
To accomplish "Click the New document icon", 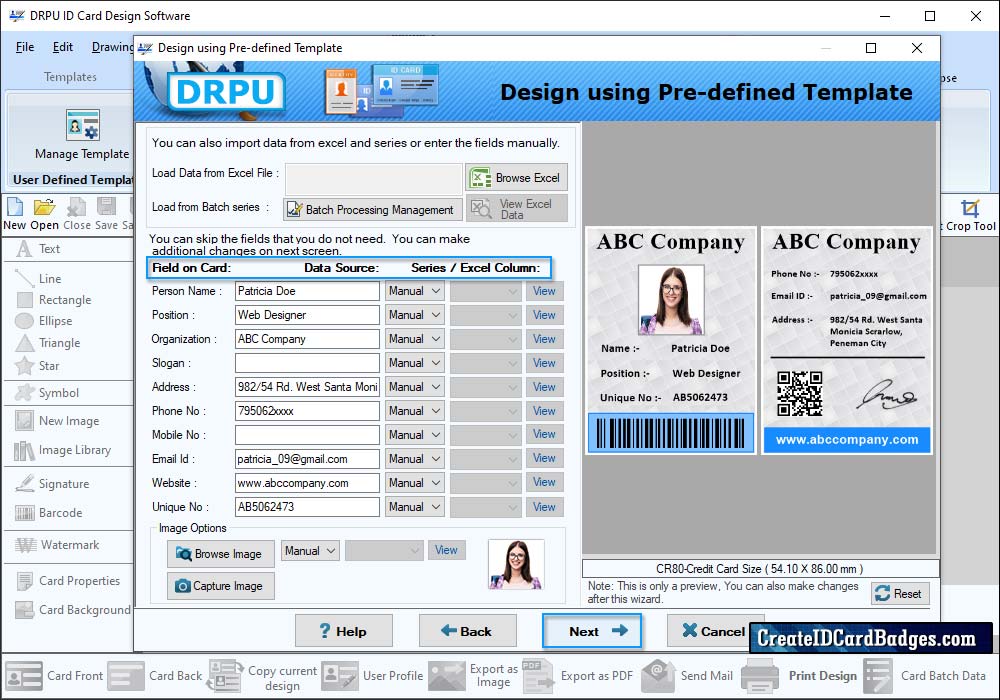I will [x=15, y=207].
